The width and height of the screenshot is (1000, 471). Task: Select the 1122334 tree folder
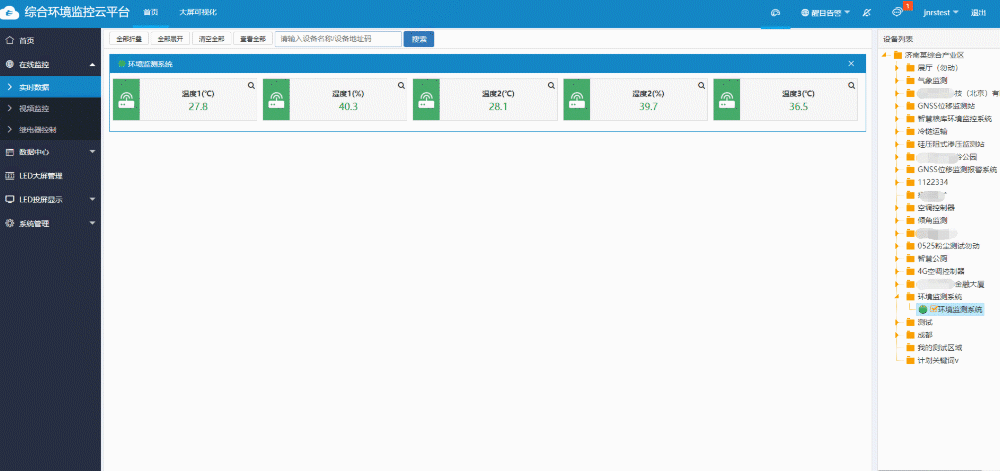pyautogui.click(x=932, y=182)
